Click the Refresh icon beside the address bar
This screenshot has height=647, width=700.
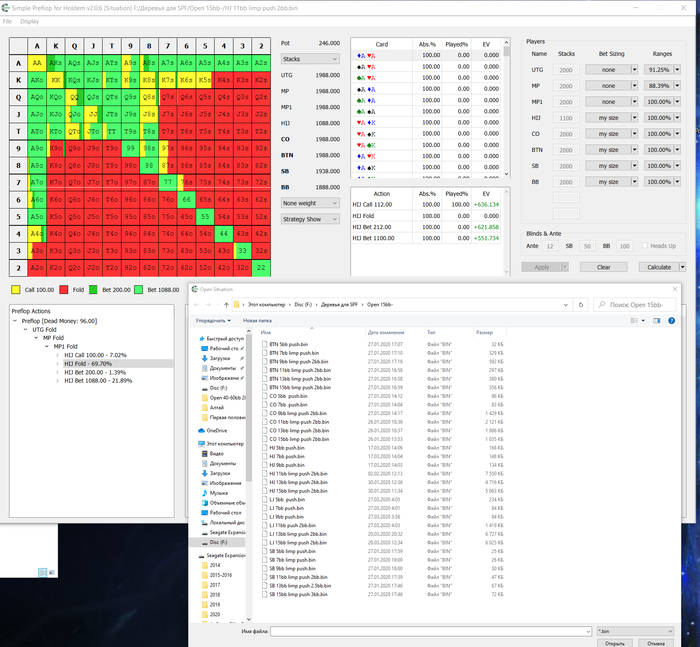pos(581,305)
